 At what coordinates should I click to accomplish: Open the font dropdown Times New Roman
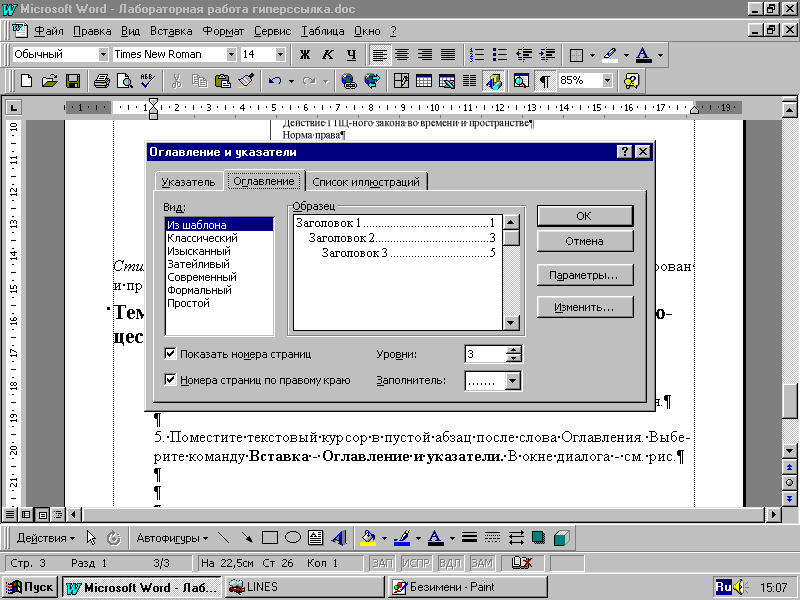coord(231,54)
